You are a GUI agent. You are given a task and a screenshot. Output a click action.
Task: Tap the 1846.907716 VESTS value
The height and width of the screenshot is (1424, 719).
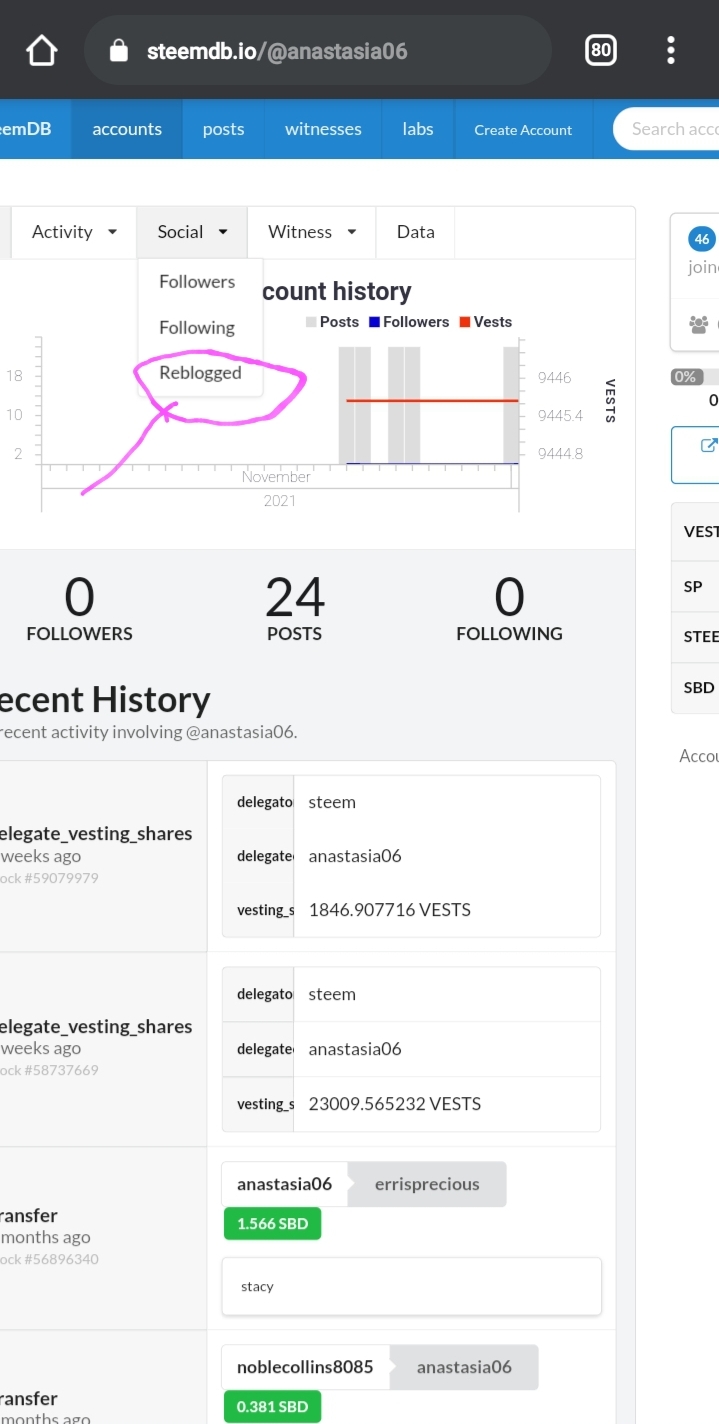[390, 910]
